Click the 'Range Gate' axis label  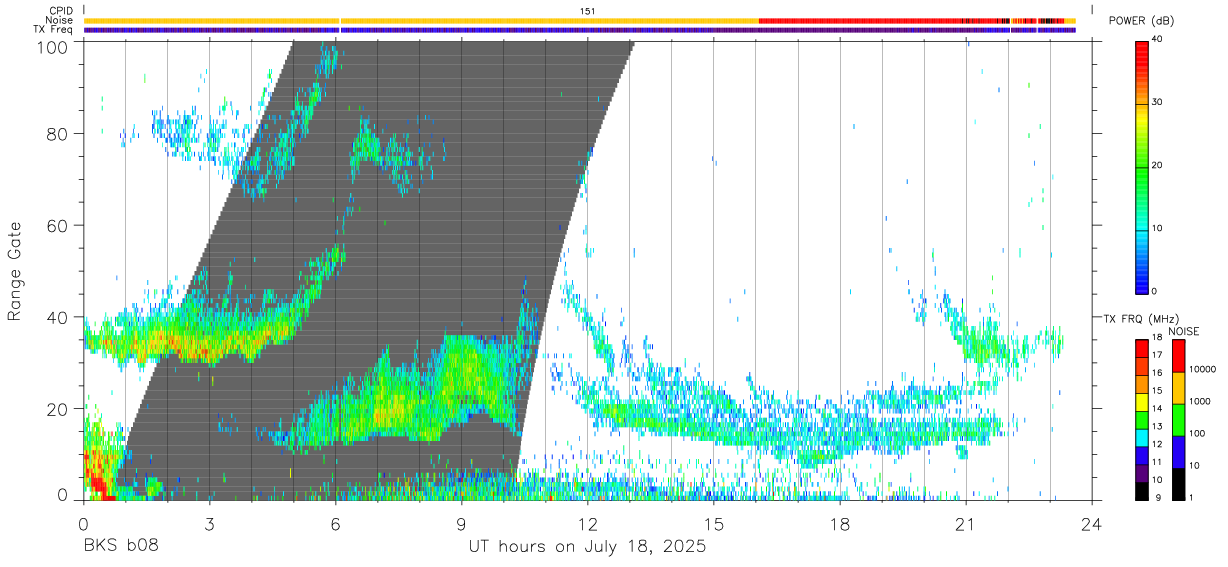pyautogui.click(x=15, y=271)
